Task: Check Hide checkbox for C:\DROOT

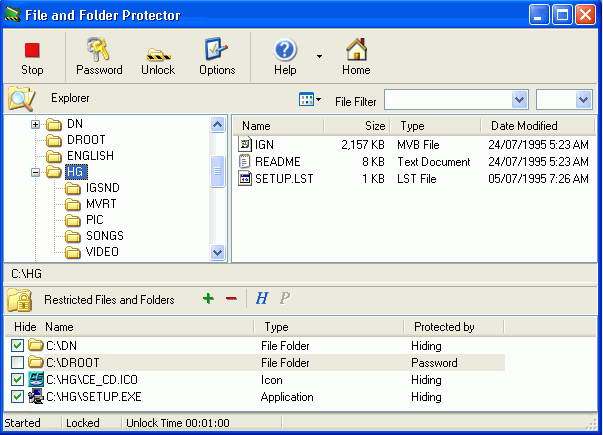Action: point(18,363)
